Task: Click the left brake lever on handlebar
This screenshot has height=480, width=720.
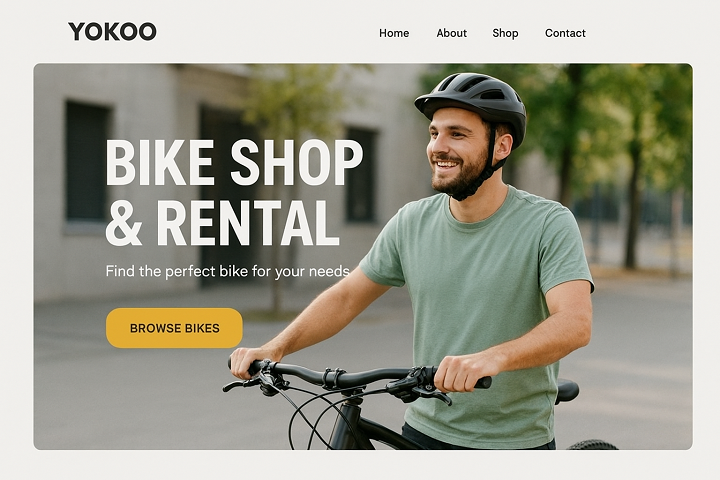Action: (241, 384)
